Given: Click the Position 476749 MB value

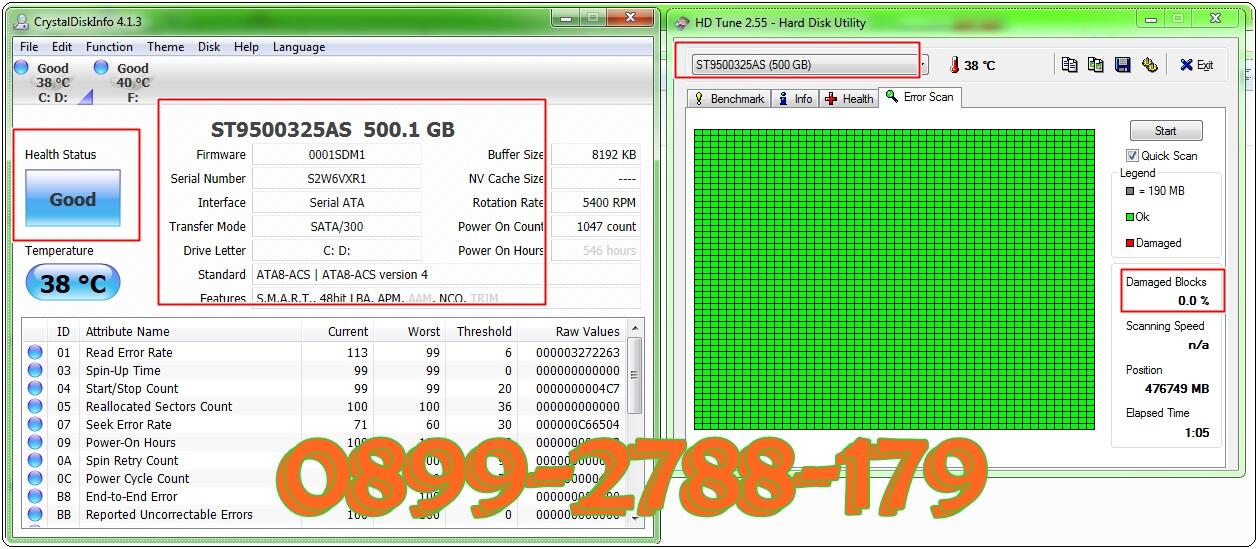Looking at the screenshot, I should tap(1177, 388).
